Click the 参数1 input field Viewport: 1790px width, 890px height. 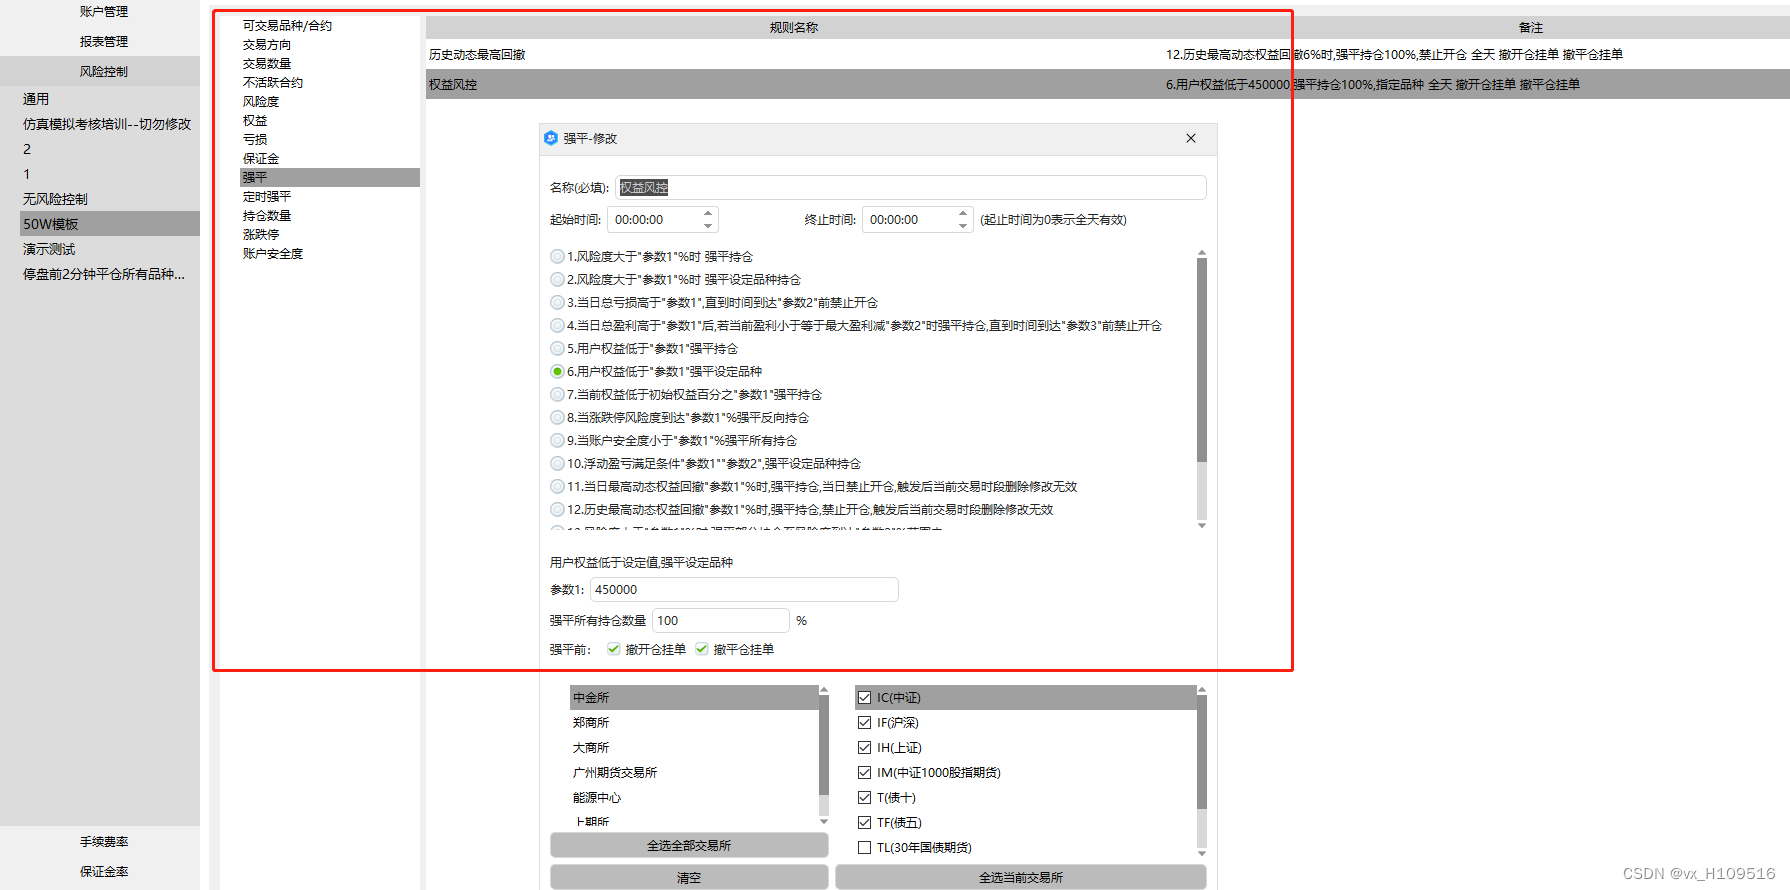pos(744,590)
